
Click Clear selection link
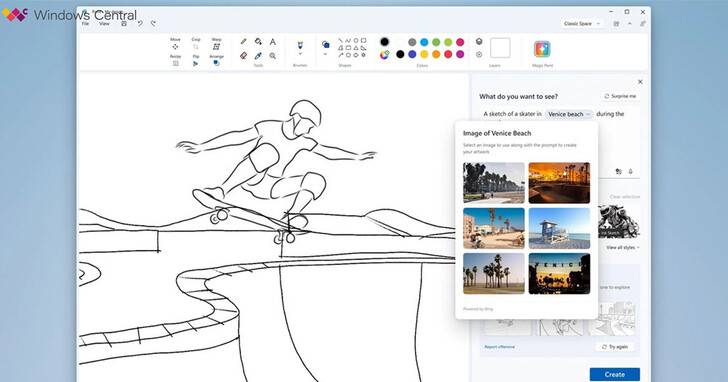click(x=624, y=197)
